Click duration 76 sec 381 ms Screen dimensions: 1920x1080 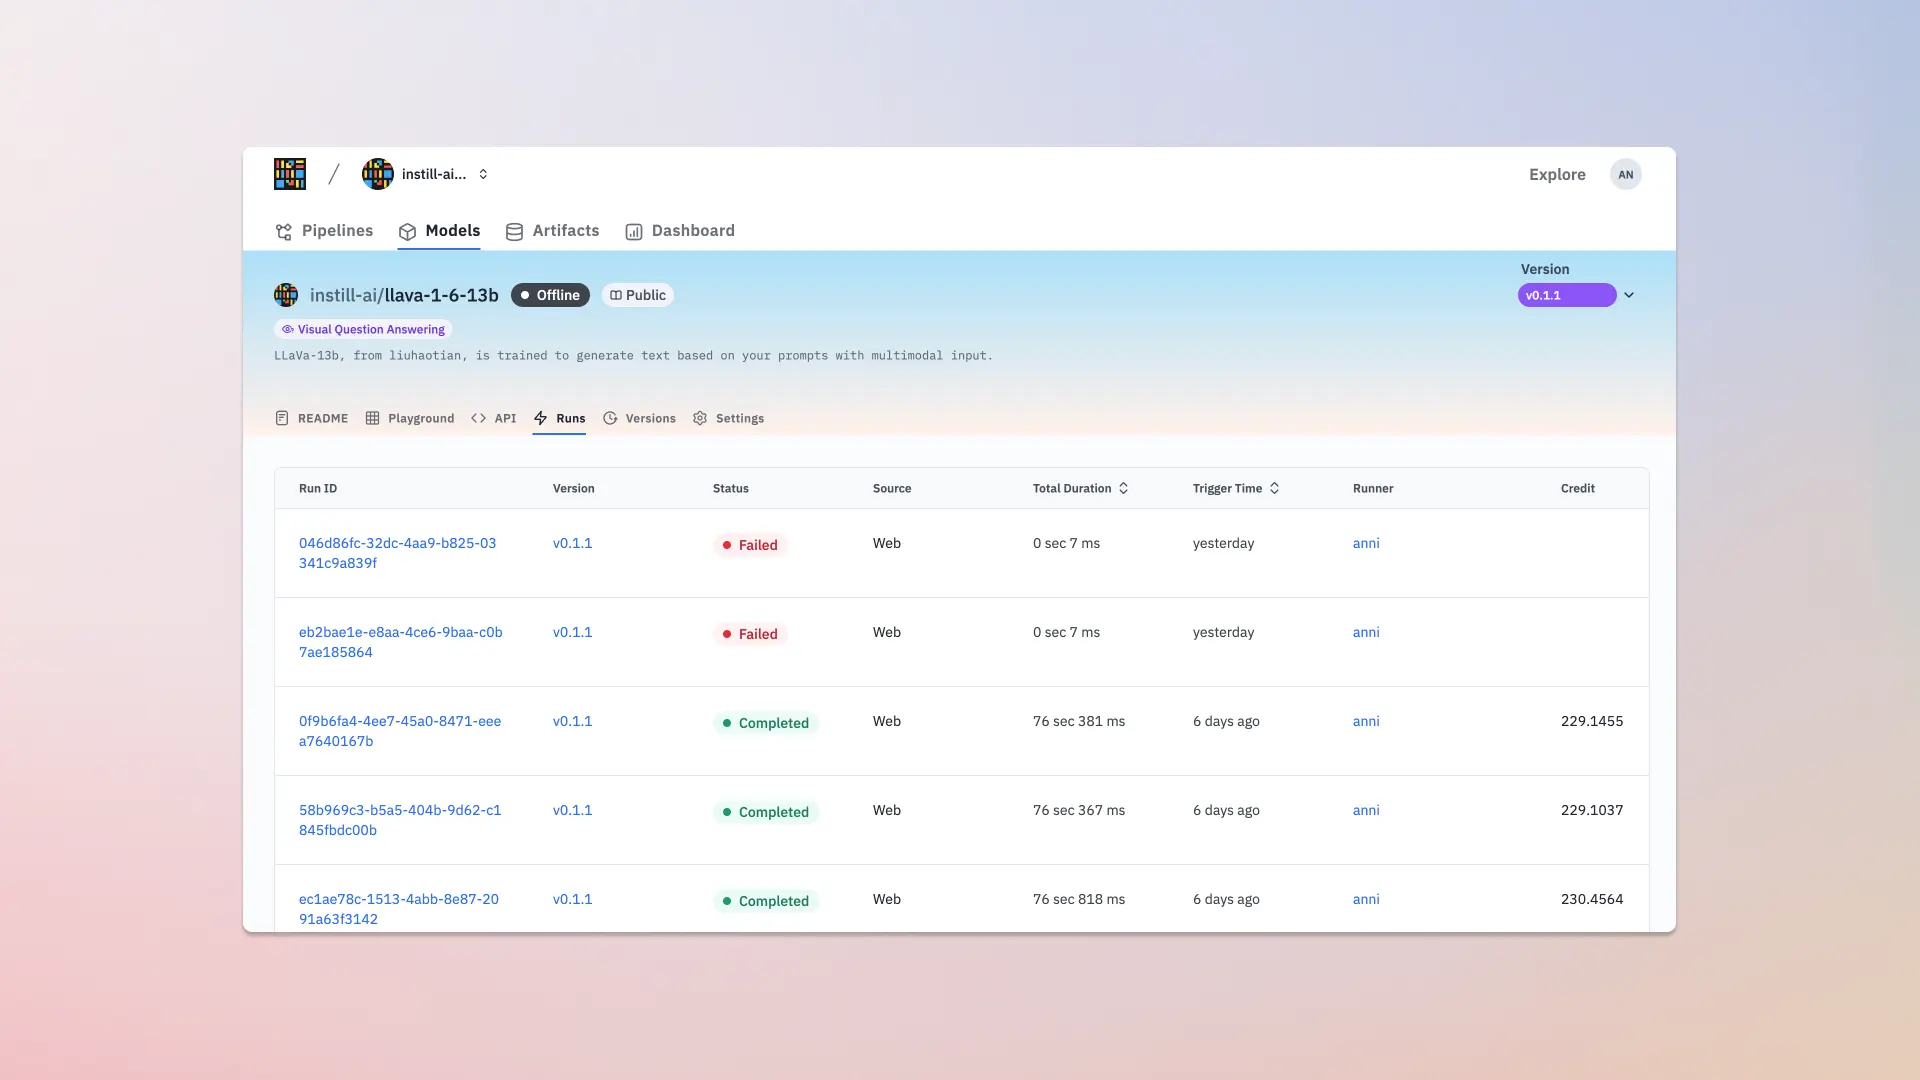coord(1079,721)
